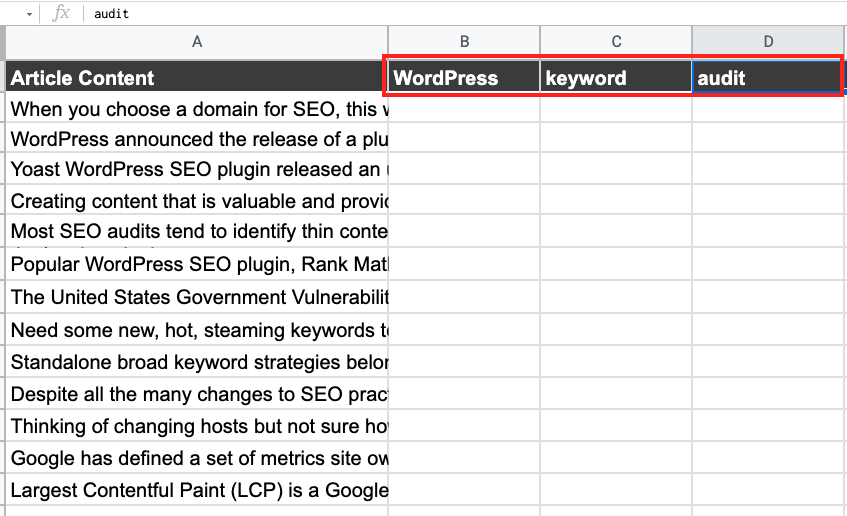Viewport: 847px width, 516px height.
Task: Select cell 'The United States Government Vulnerabilit'
Action: pos(197,297)
